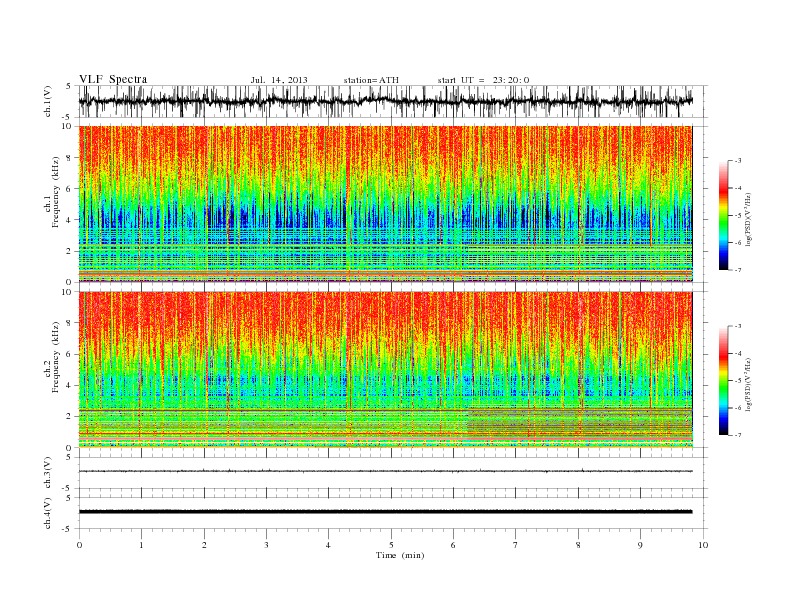Click the ch.2 PSD color scale bar
The image size is (792, 612).
click(x=723, y=381)
